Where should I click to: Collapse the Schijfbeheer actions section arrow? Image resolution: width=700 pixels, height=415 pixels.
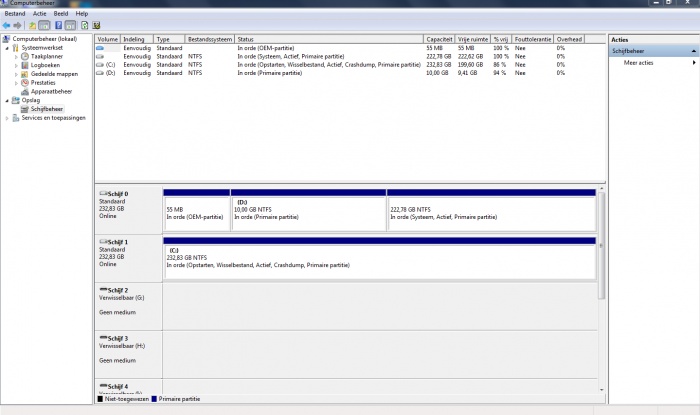(x=694, y=50)
